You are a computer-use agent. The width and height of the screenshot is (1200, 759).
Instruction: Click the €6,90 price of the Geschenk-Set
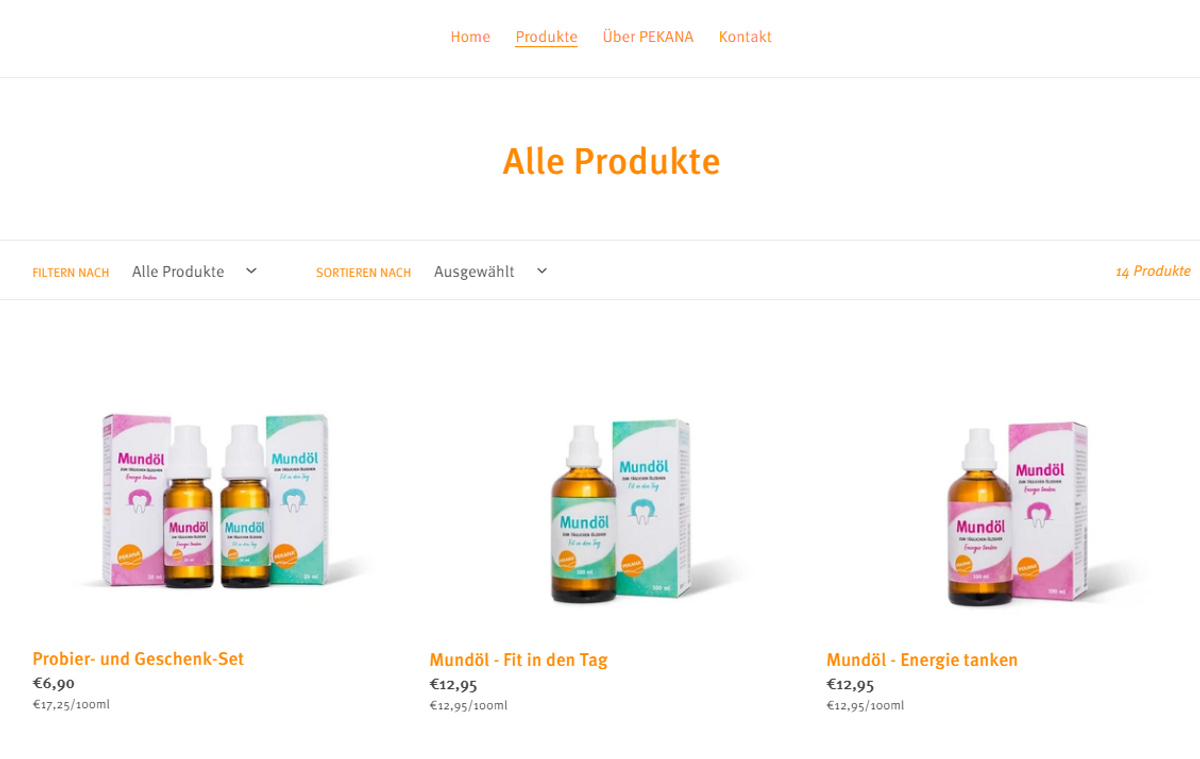pos(54,683)
